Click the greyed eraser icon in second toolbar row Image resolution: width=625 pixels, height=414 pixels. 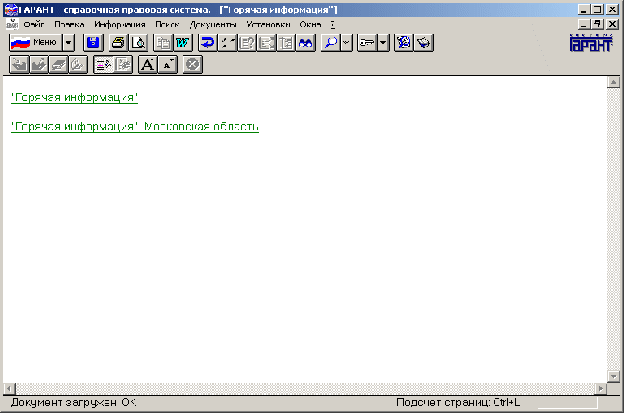[x=58, y=65]
